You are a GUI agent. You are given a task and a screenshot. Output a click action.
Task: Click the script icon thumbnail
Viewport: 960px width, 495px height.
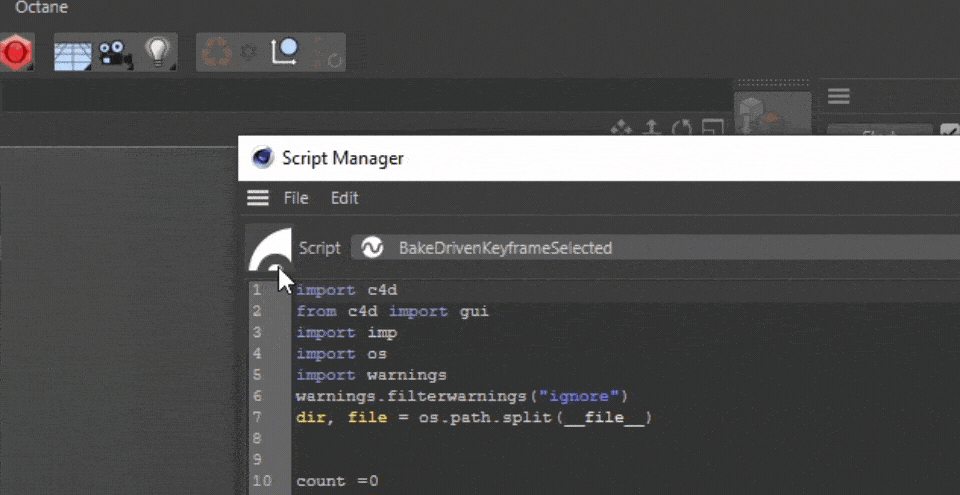269,248
